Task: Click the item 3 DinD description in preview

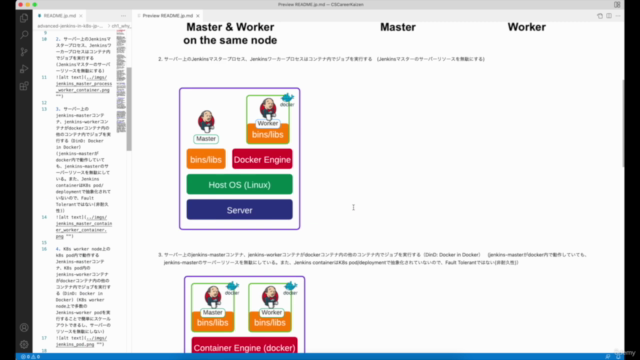Action: [372, 258]
